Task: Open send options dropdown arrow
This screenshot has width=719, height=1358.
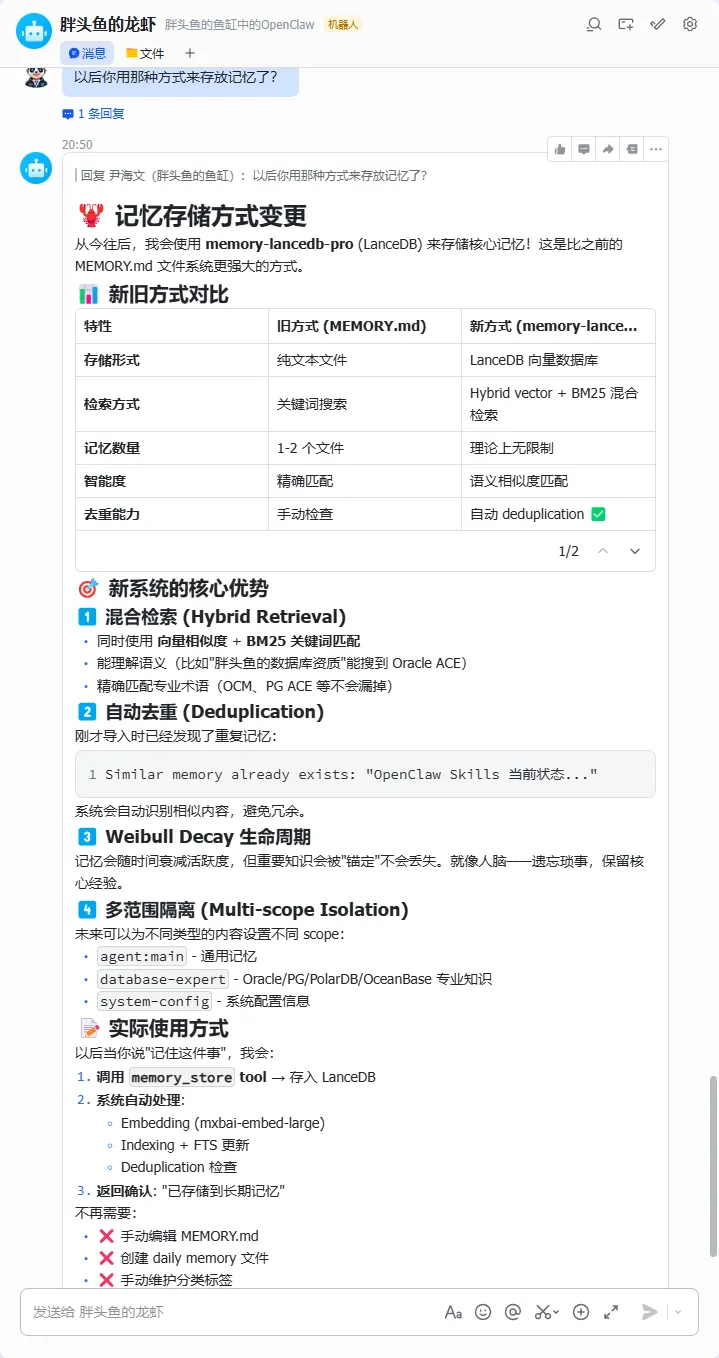Action: 678,1312
